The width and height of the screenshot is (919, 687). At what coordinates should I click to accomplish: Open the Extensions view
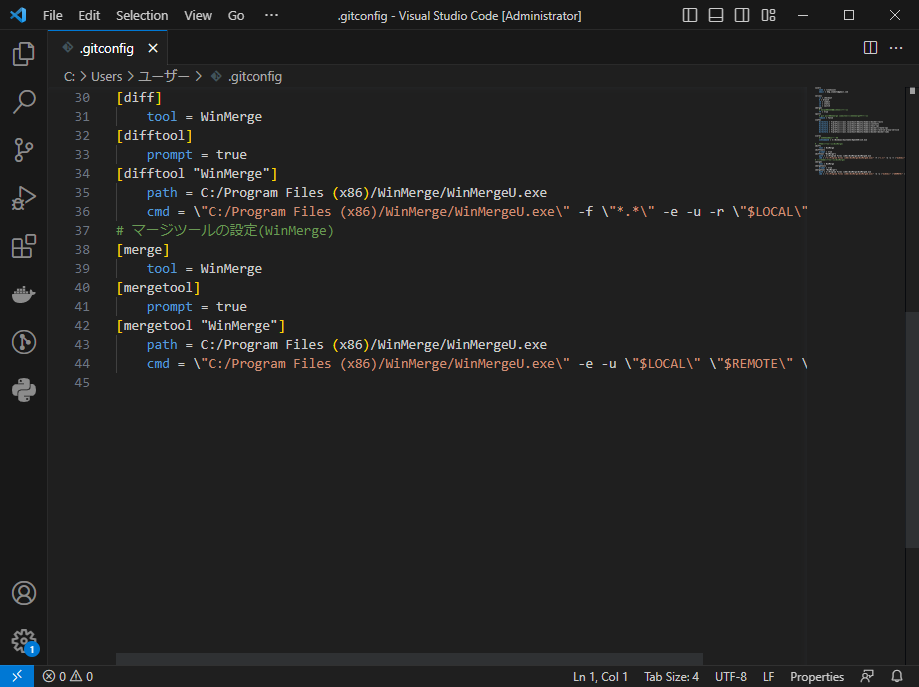[24, 245]
